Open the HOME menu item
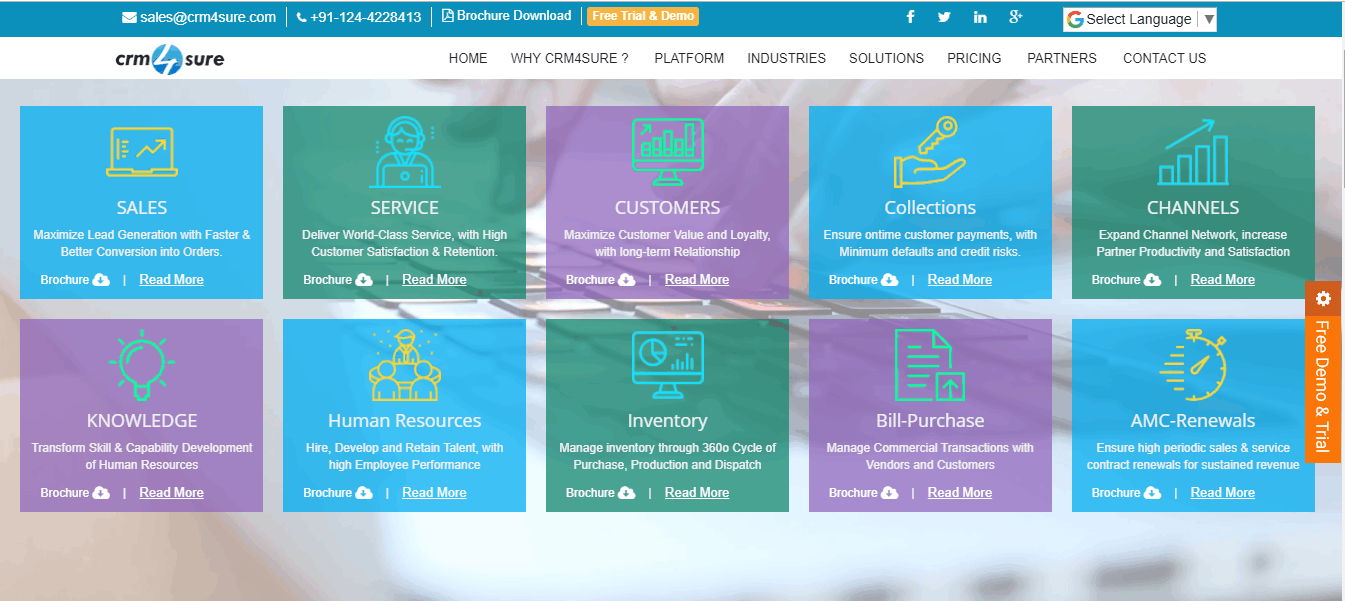This screenshot has width=1345, height=601. coord(468,58)
